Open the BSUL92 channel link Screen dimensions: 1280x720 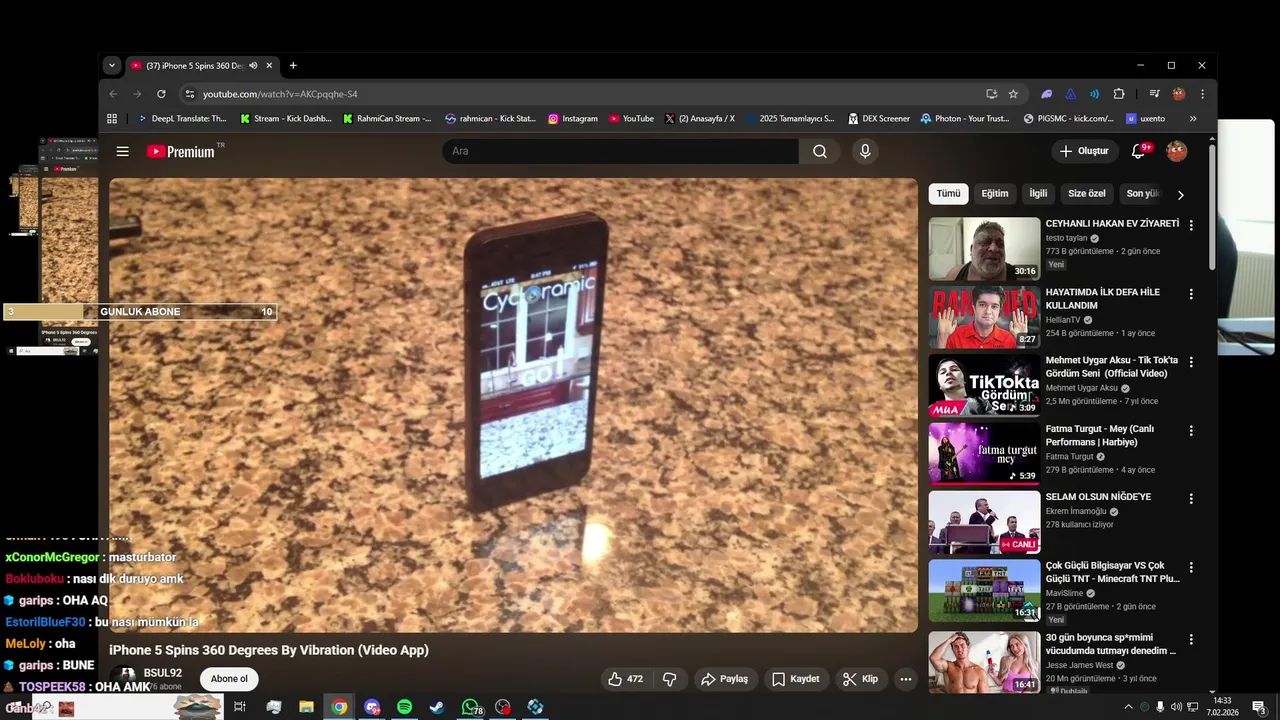click(x=162, y=673)
